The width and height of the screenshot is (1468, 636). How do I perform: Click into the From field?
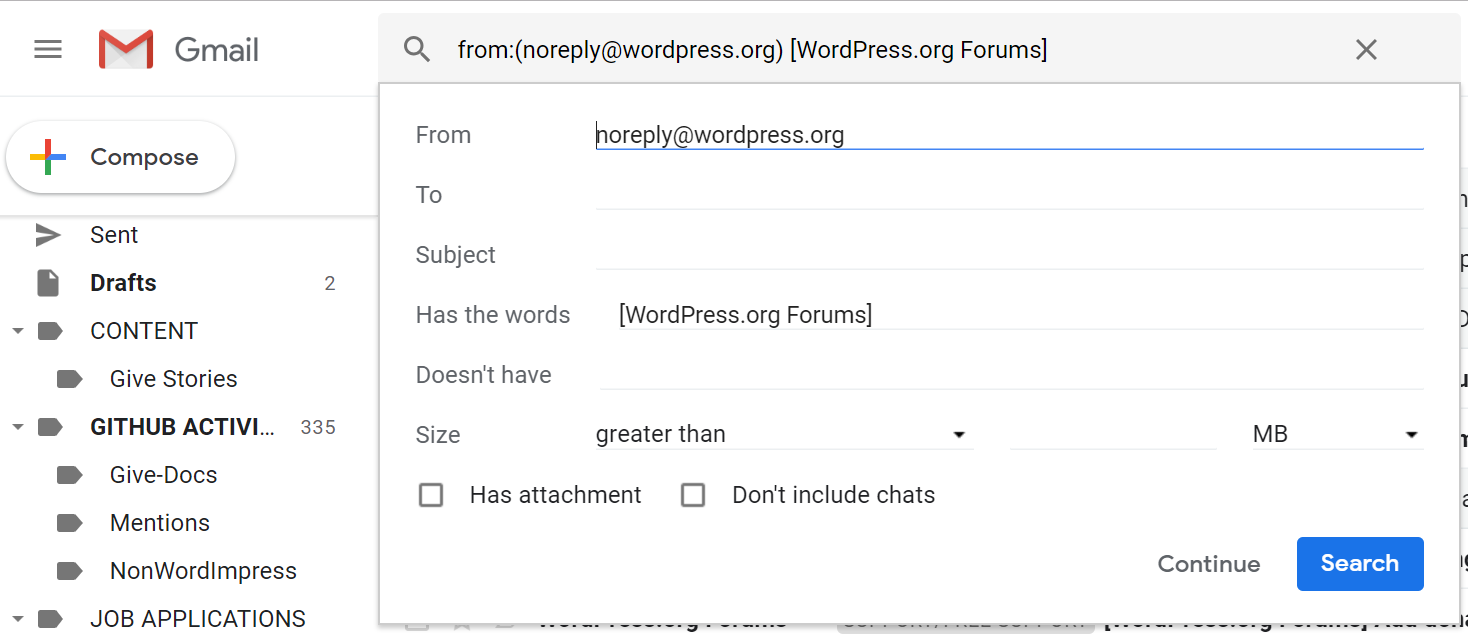point(1009,135)
